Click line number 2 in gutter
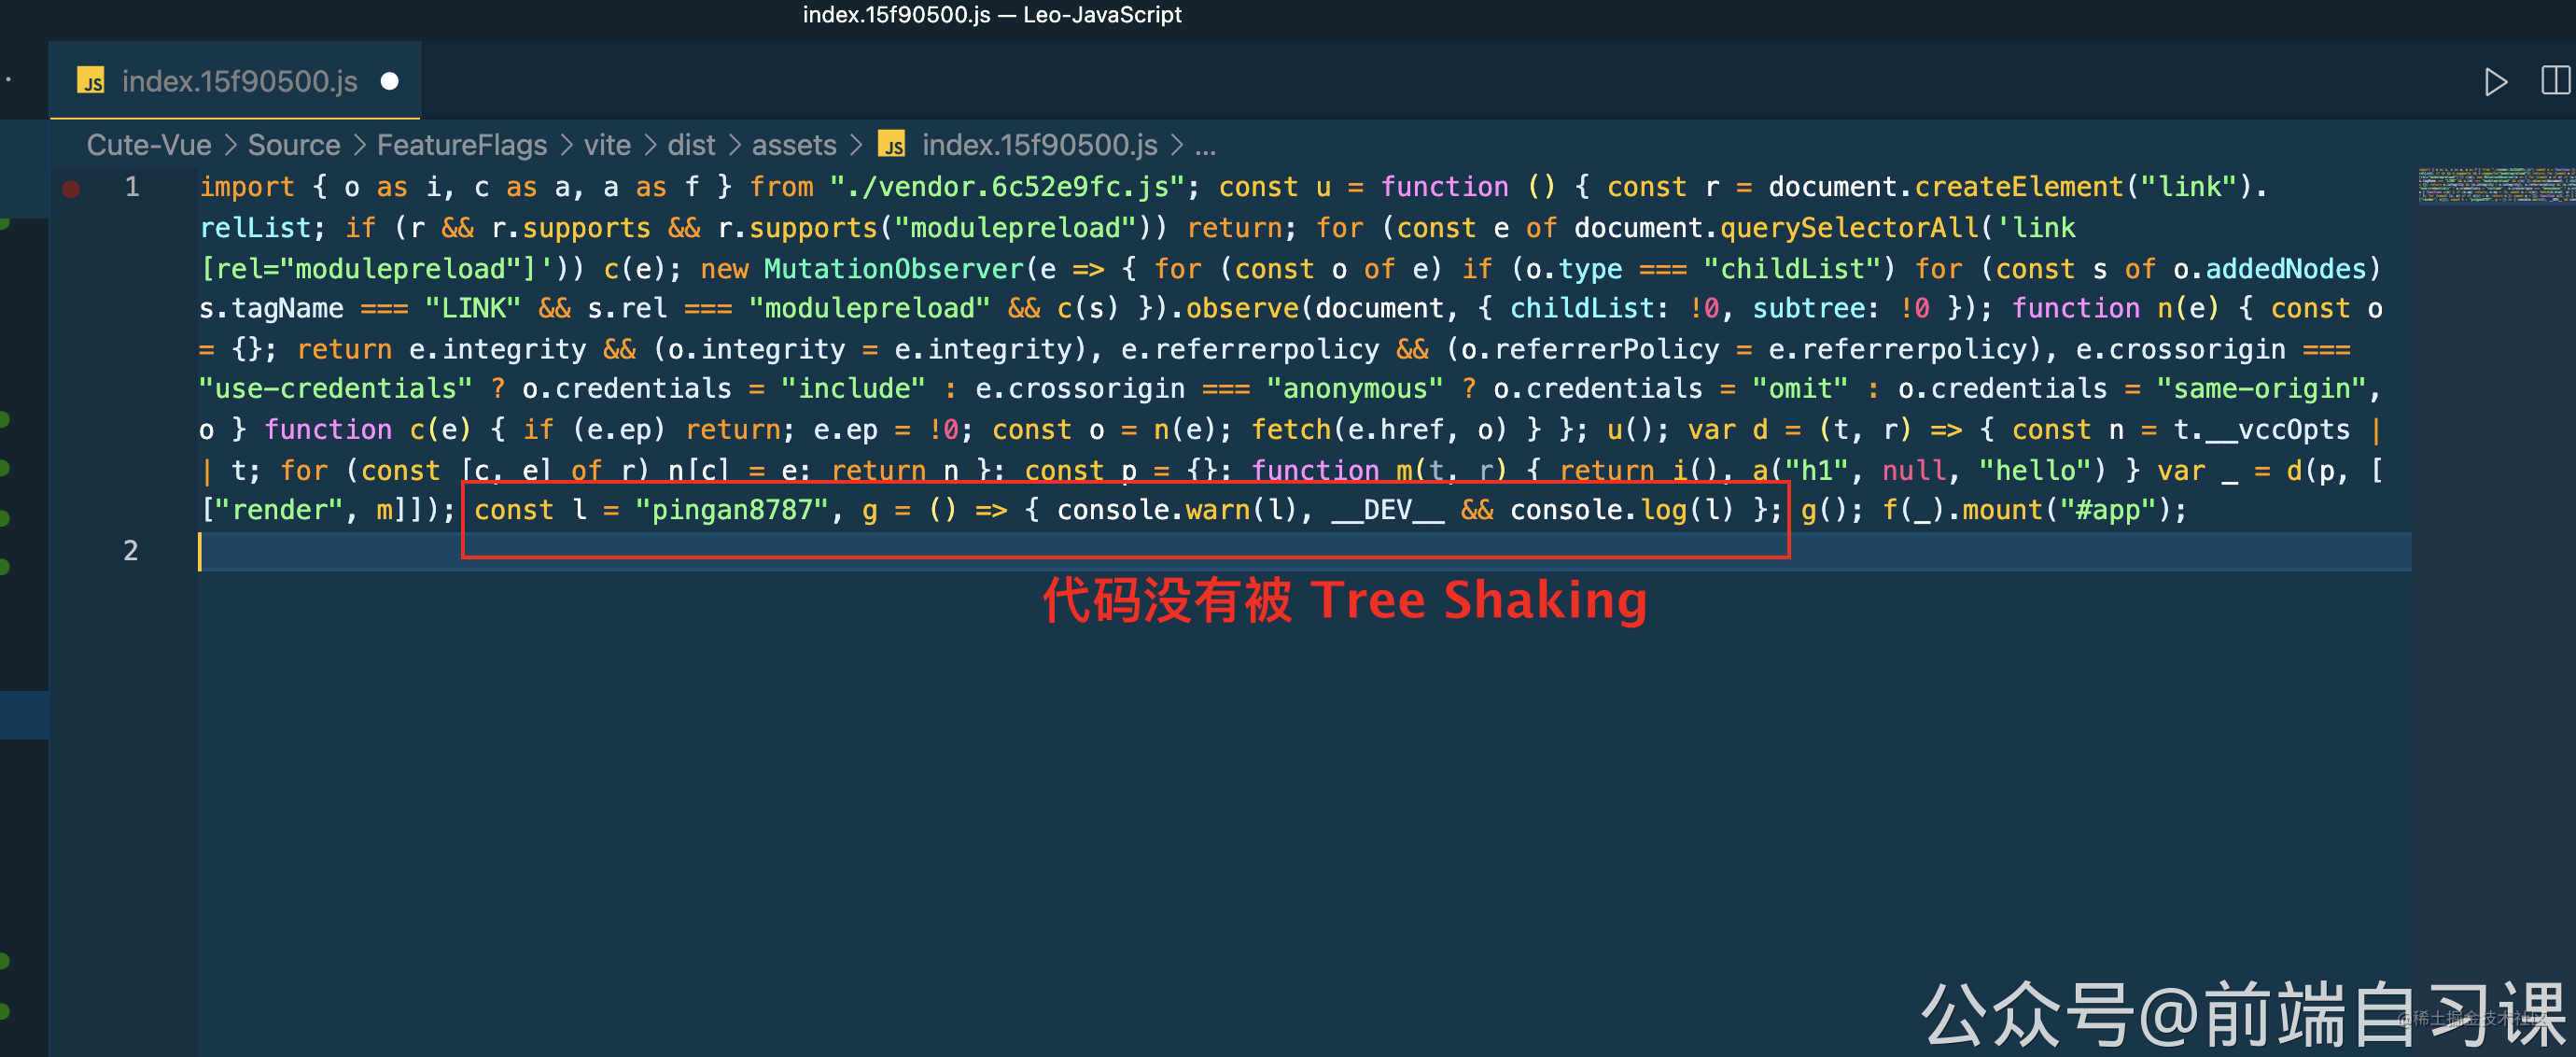Screen dimensions: 2576x1057 coord(131,551)
